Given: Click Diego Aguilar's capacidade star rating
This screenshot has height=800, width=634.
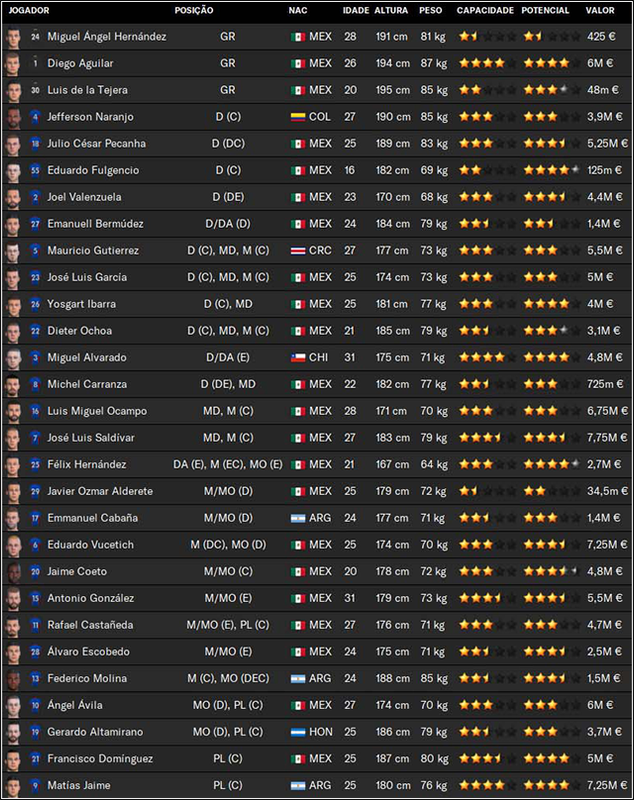Looking at the screenshot, I should point(487,63).
